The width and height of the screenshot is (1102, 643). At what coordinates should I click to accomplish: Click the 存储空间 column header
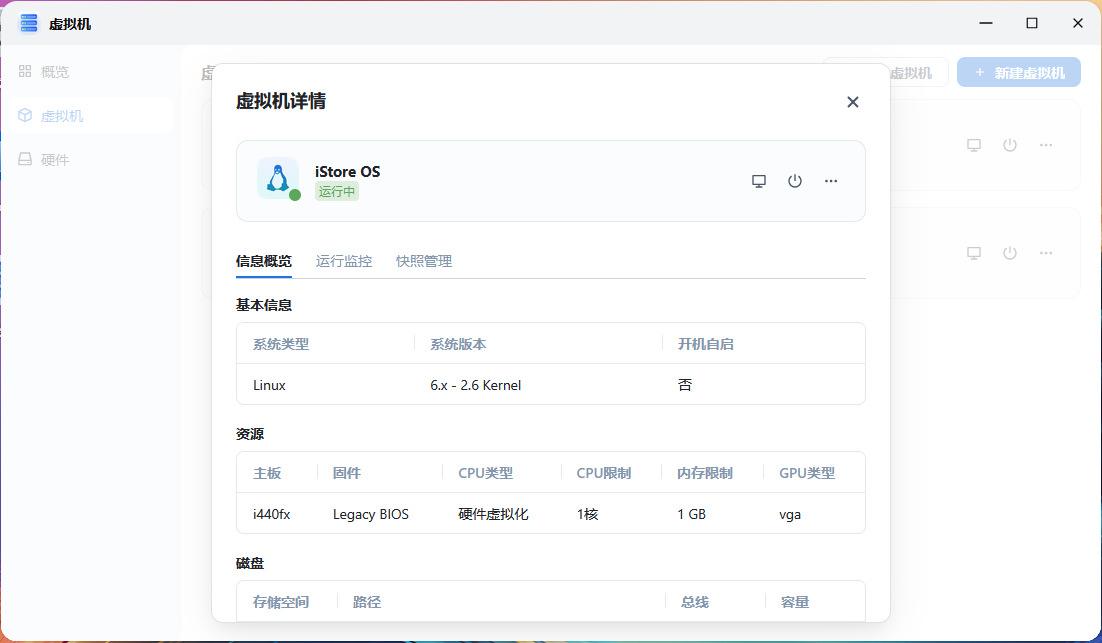(x=281, y=602)
